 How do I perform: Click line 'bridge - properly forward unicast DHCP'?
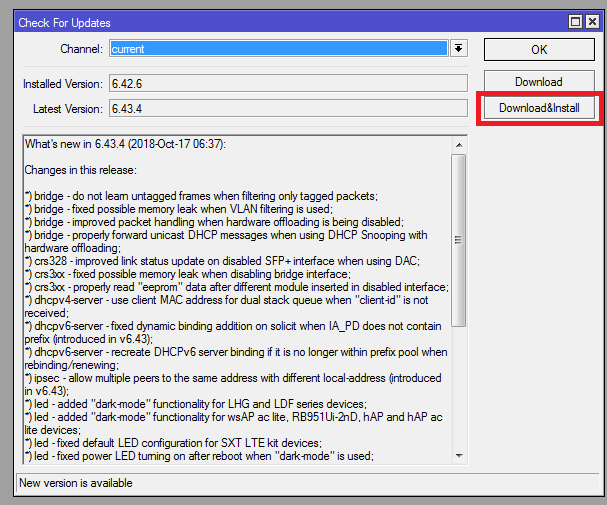pos(226,241)
